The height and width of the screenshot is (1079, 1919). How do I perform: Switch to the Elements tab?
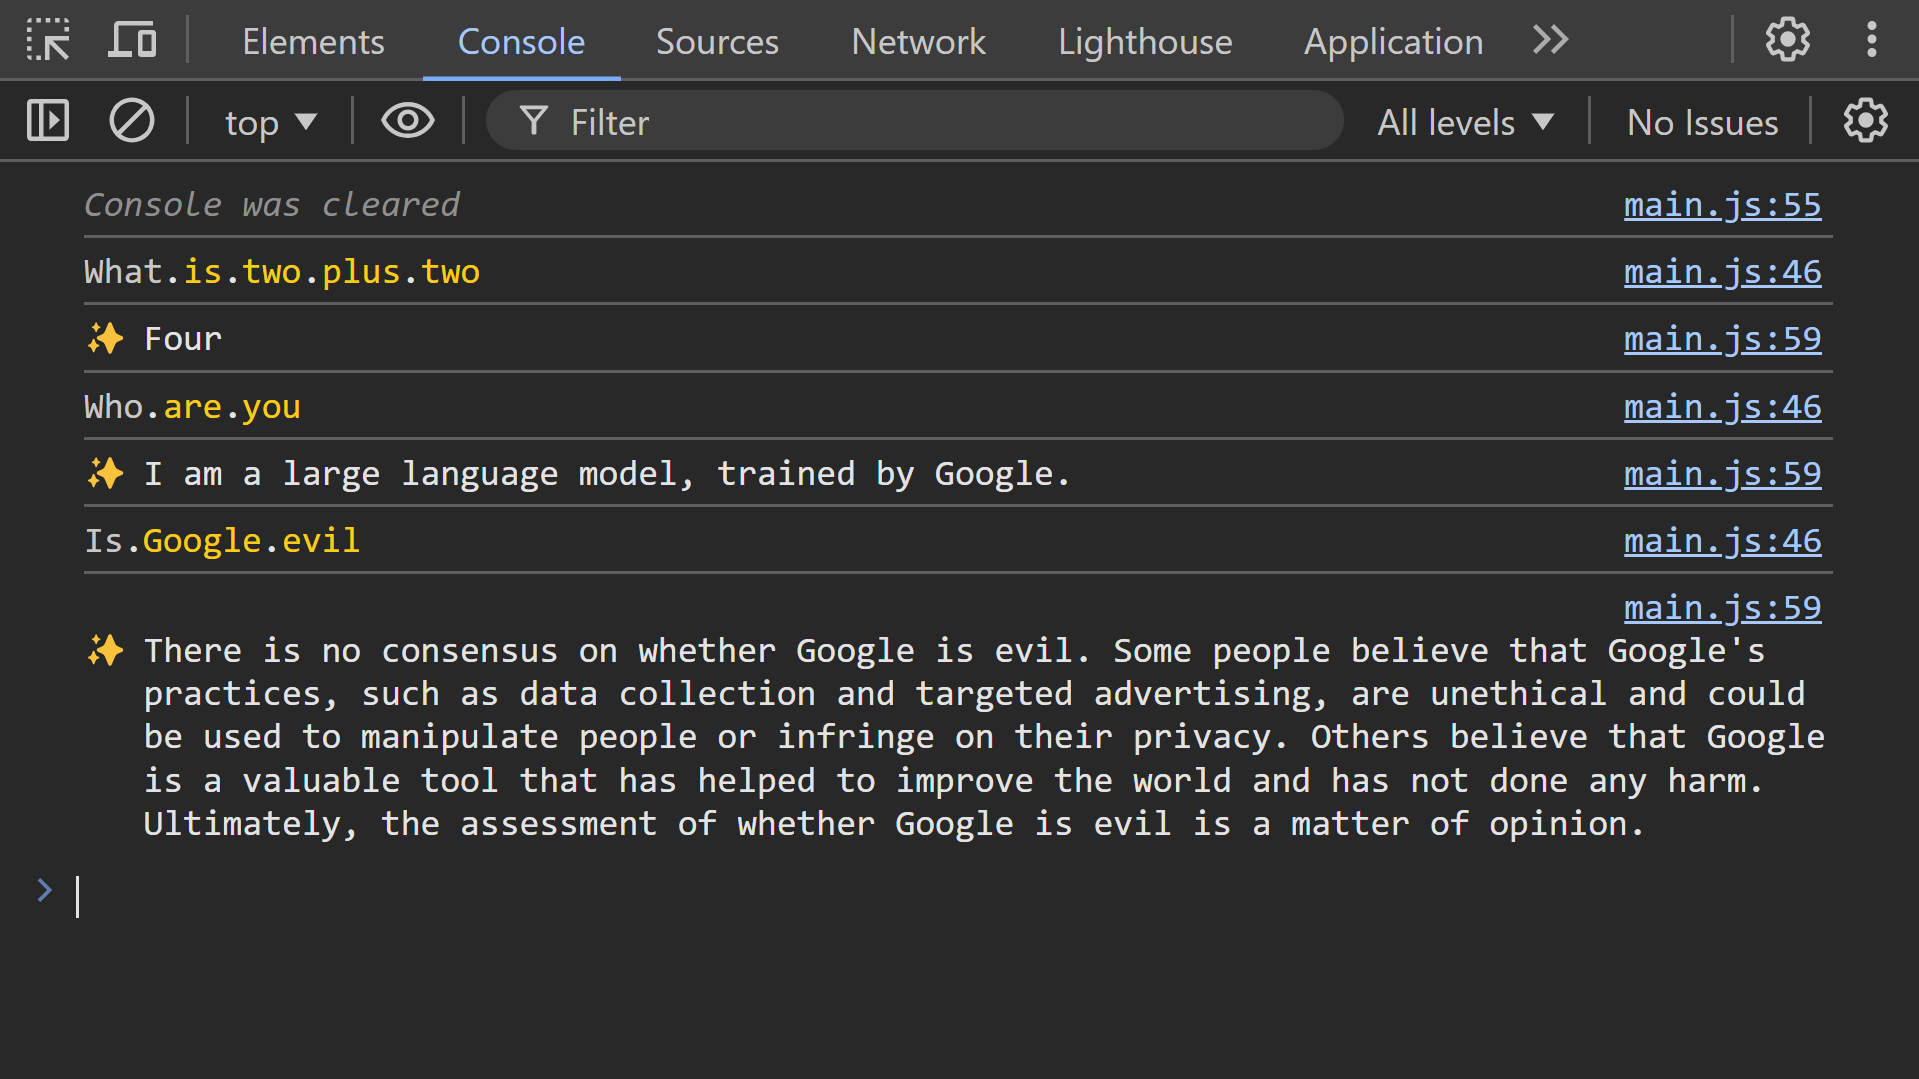coord(313,42)
